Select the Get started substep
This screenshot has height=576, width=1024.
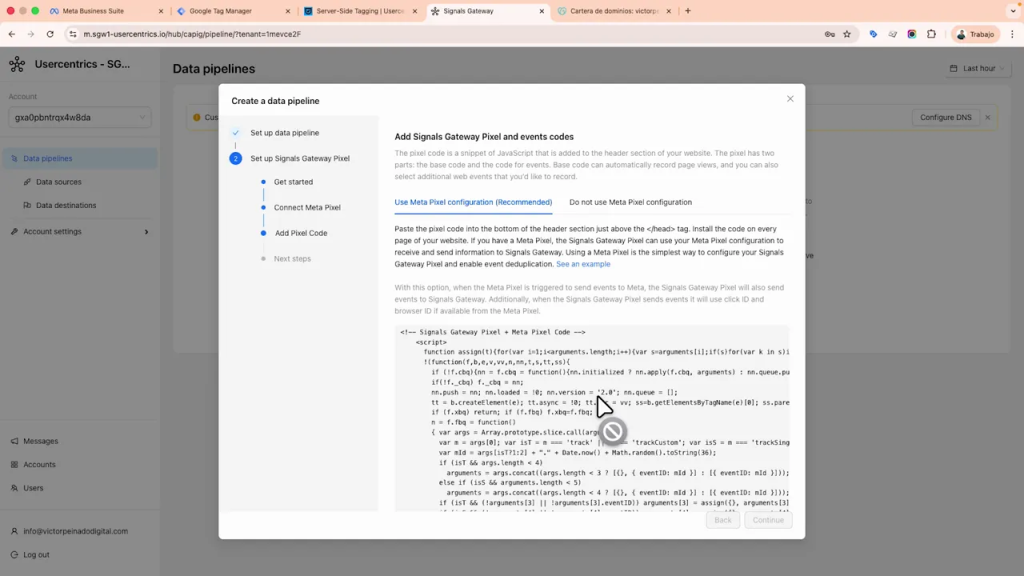click(293, 182)
